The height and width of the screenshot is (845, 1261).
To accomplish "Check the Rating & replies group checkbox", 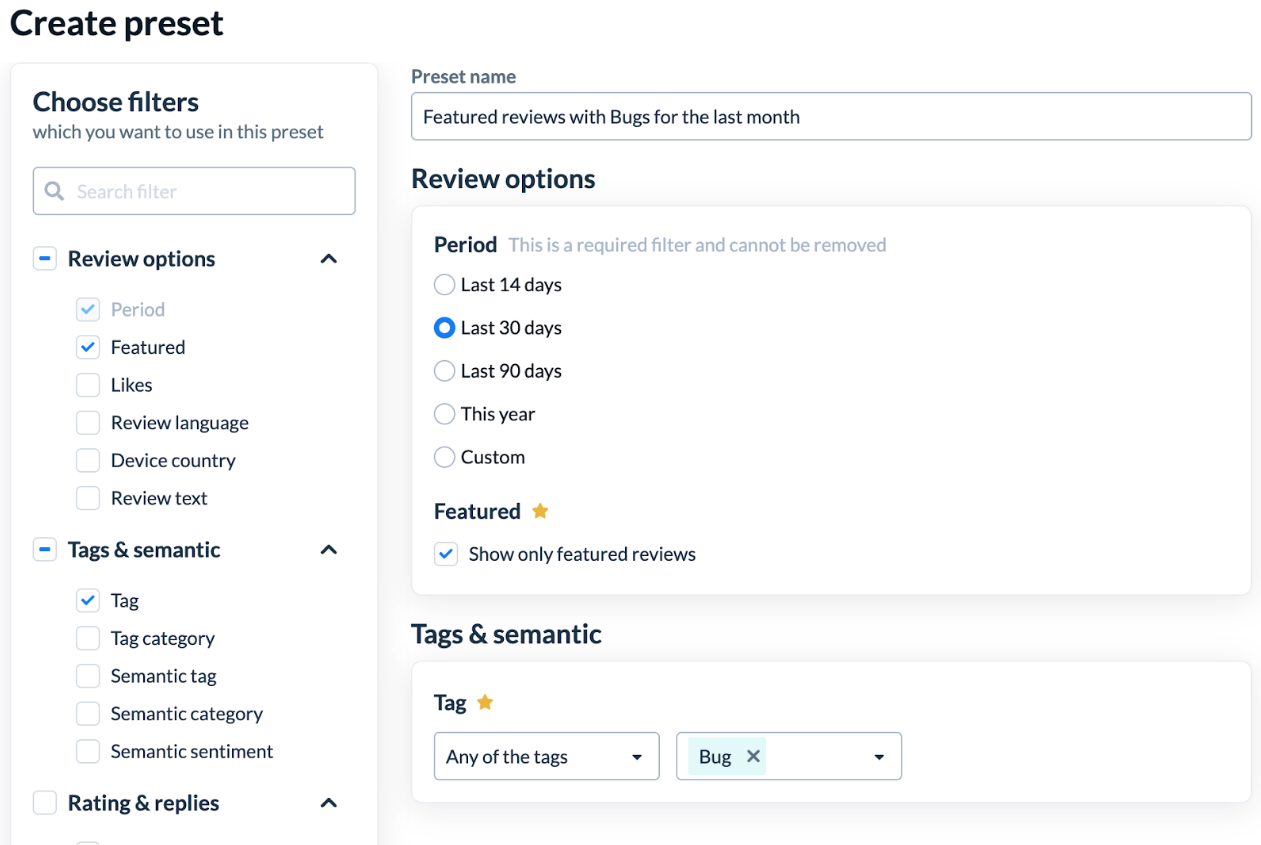I will [45, 803].
